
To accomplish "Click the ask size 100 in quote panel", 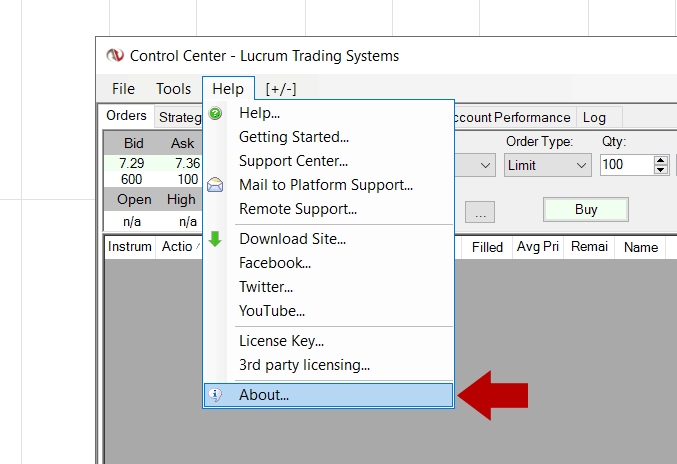I will tap(188, 179).
